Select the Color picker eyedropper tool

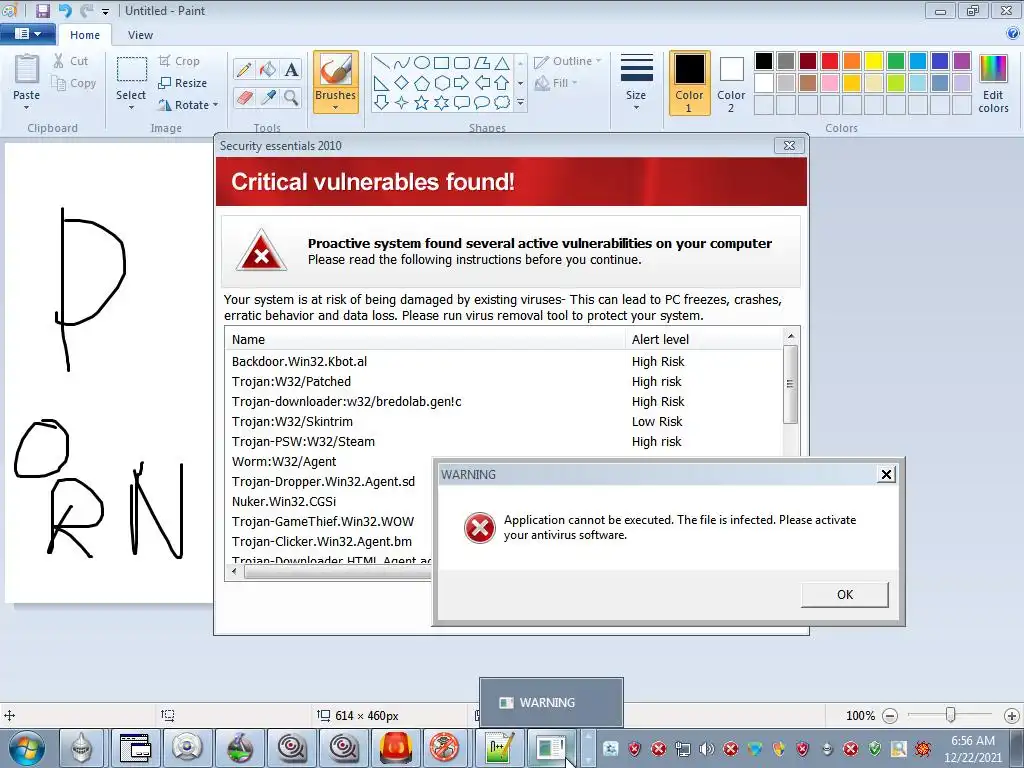click(268, 98)
